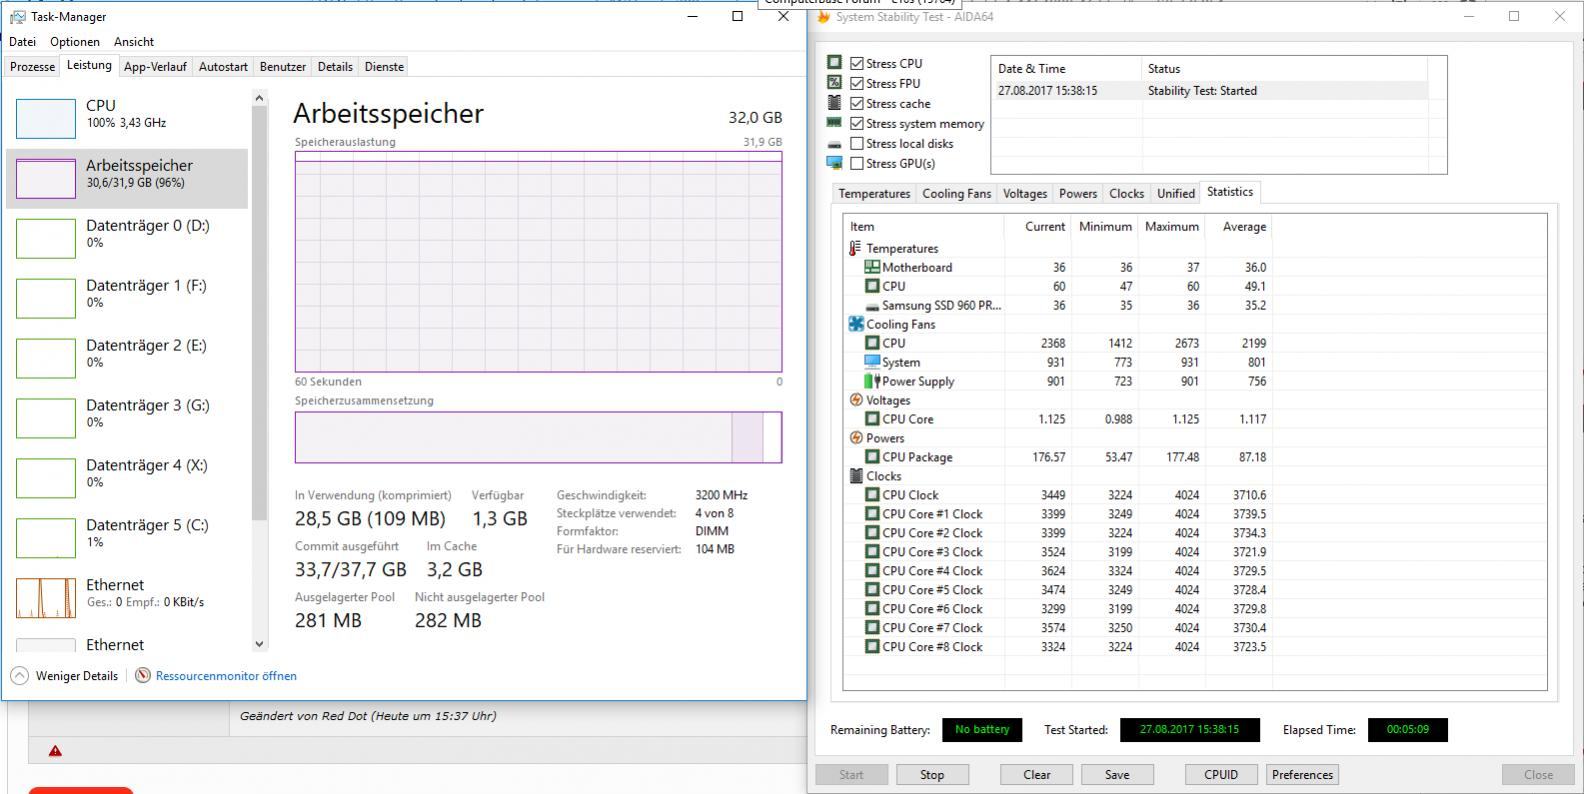Click the Ressourcenmonitor icon
Image resolution: width=1584 pixels, height=794 pixels.
pos(143,676)
